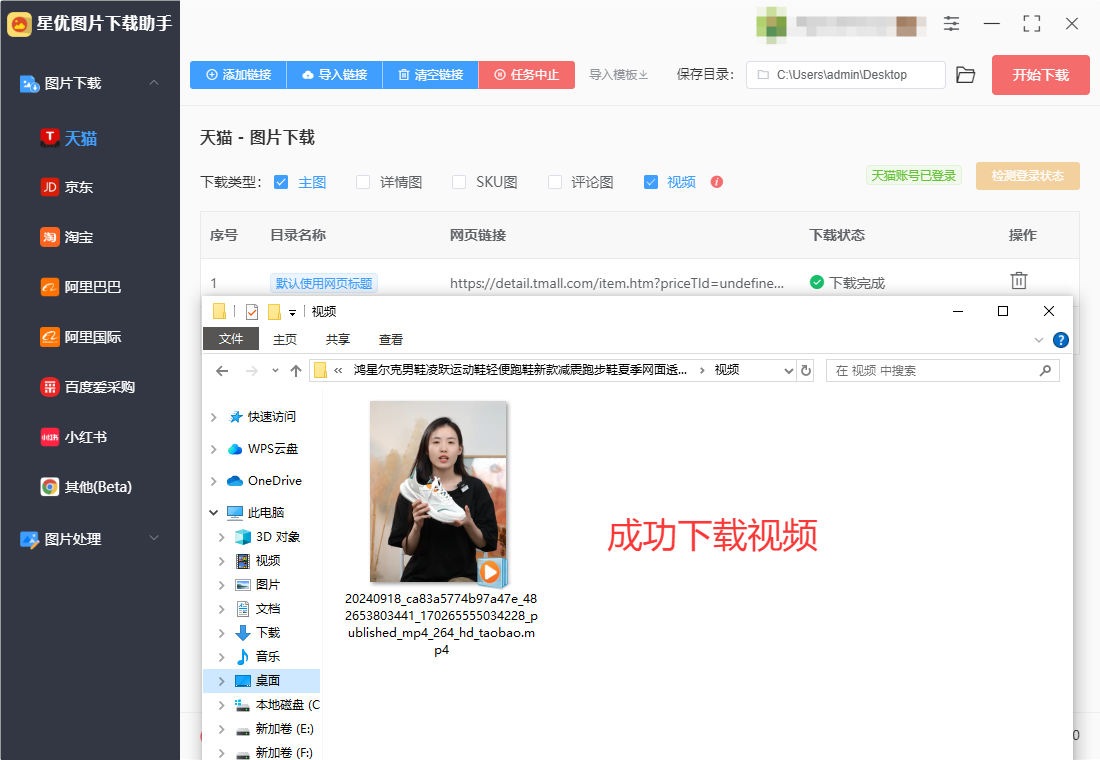Refresh the explorer address bar
Viewport: 1100px width, 760px height.
click(806, 371)
